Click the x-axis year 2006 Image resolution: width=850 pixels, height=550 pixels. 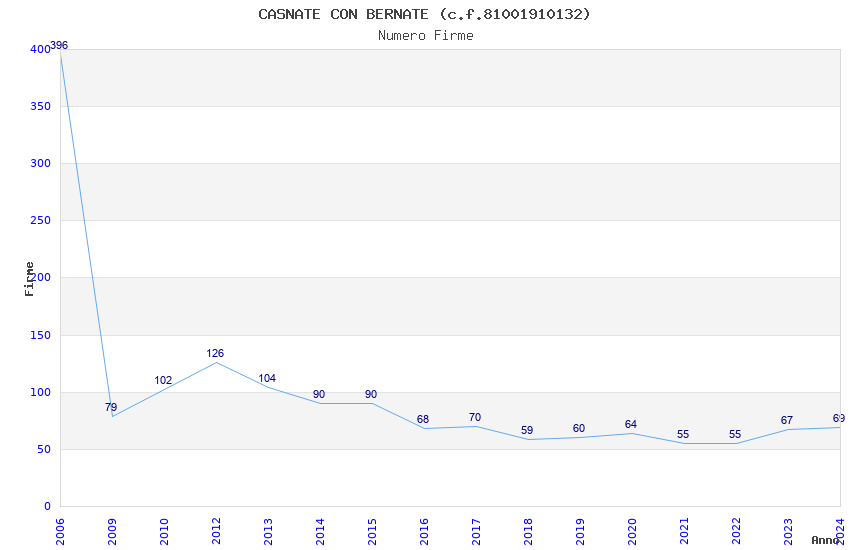pos(60,532)
